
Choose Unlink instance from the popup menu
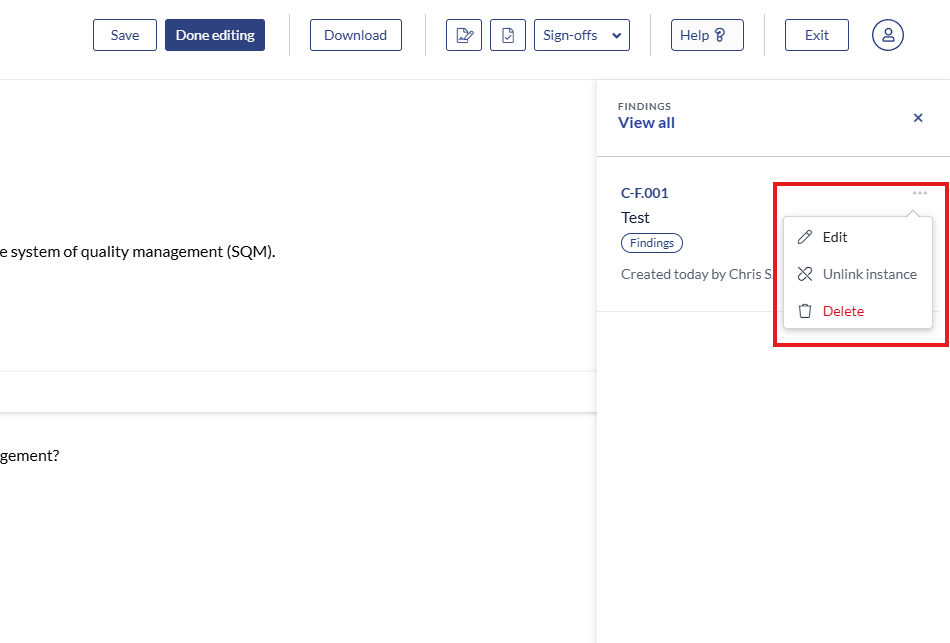pyautogui.click(x=869, y=274)
